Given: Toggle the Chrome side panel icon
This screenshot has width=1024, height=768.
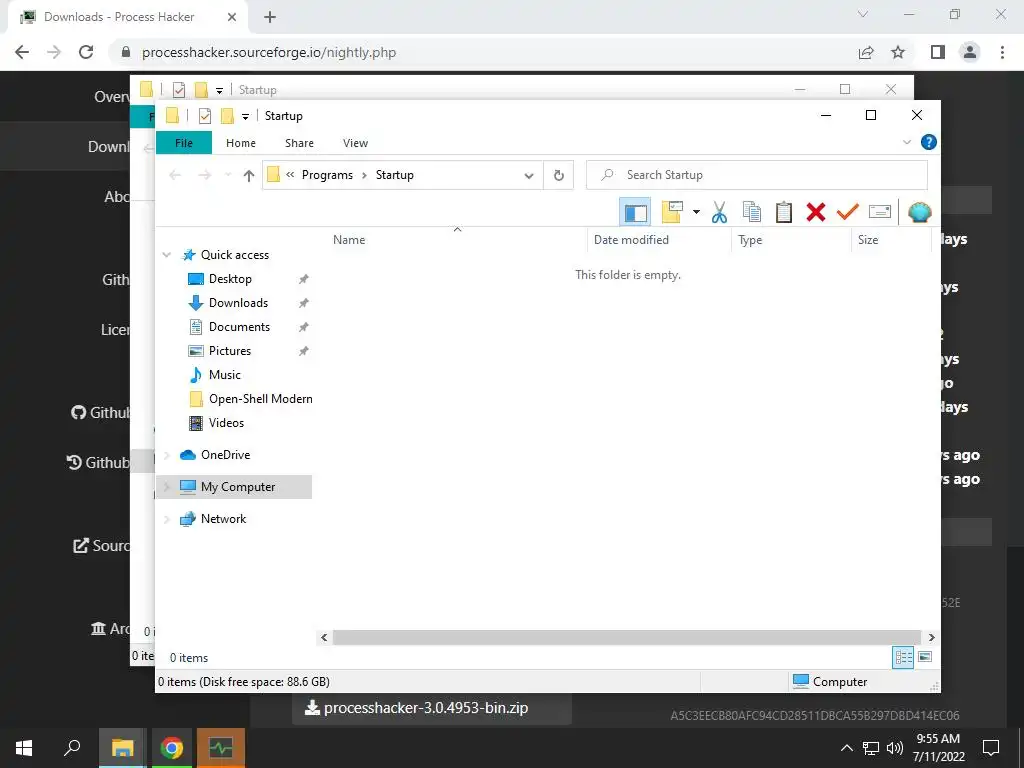Looking at the screenshot, I should click(x=938, y=52).
